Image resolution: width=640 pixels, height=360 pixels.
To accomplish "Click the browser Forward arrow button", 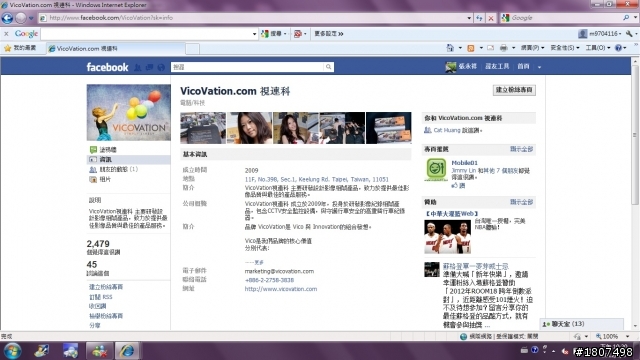I will (20, 18).
